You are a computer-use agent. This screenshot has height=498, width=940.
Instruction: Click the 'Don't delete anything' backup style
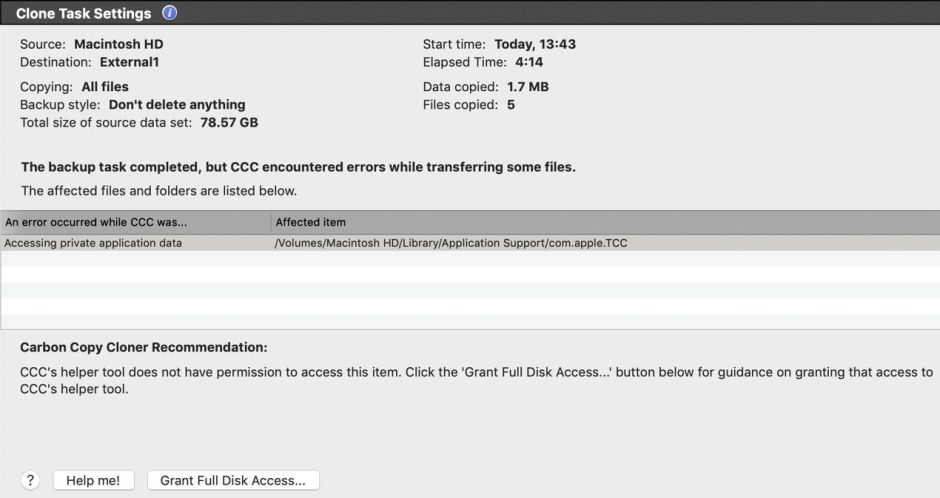[x=177, y=104]
